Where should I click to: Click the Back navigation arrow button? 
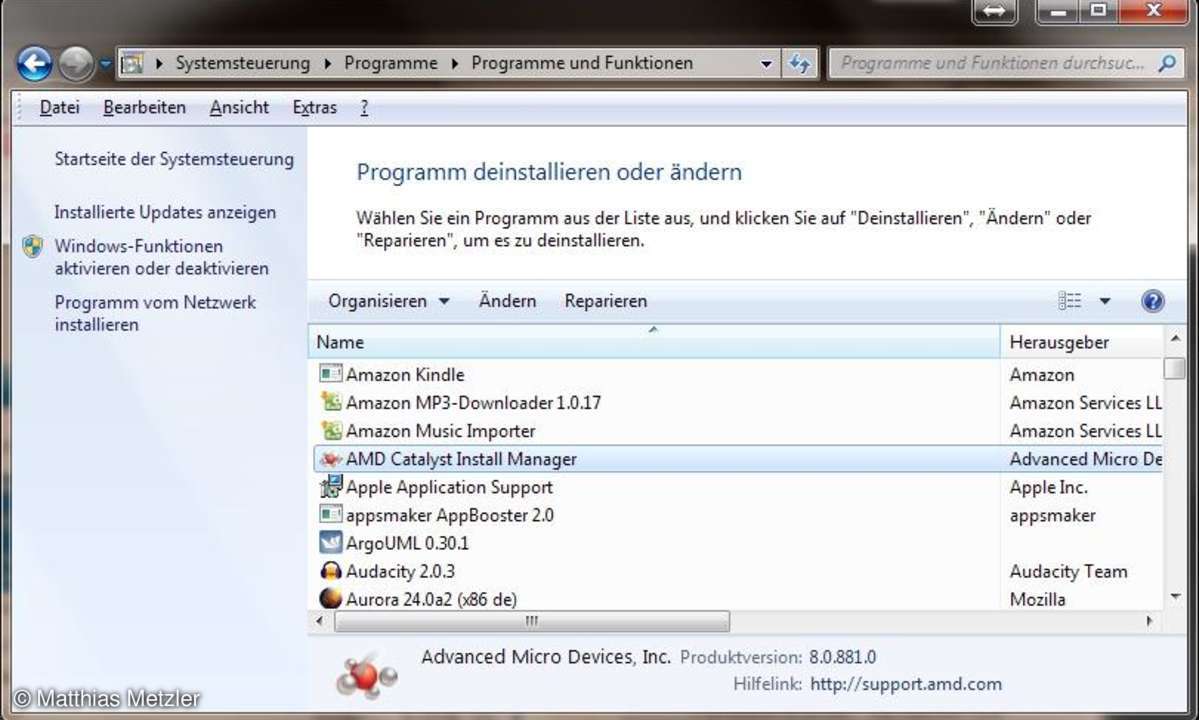[x=34, y=64]
